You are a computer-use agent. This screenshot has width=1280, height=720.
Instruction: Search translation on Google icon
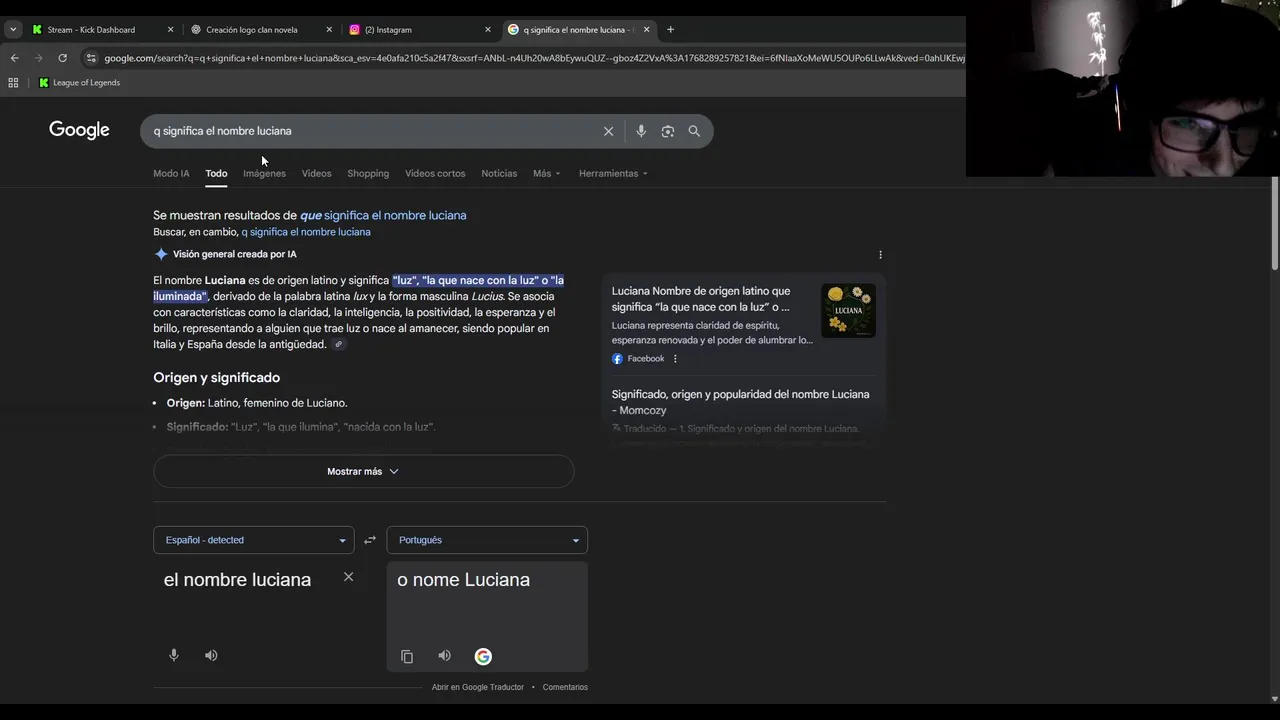(483, 656)
